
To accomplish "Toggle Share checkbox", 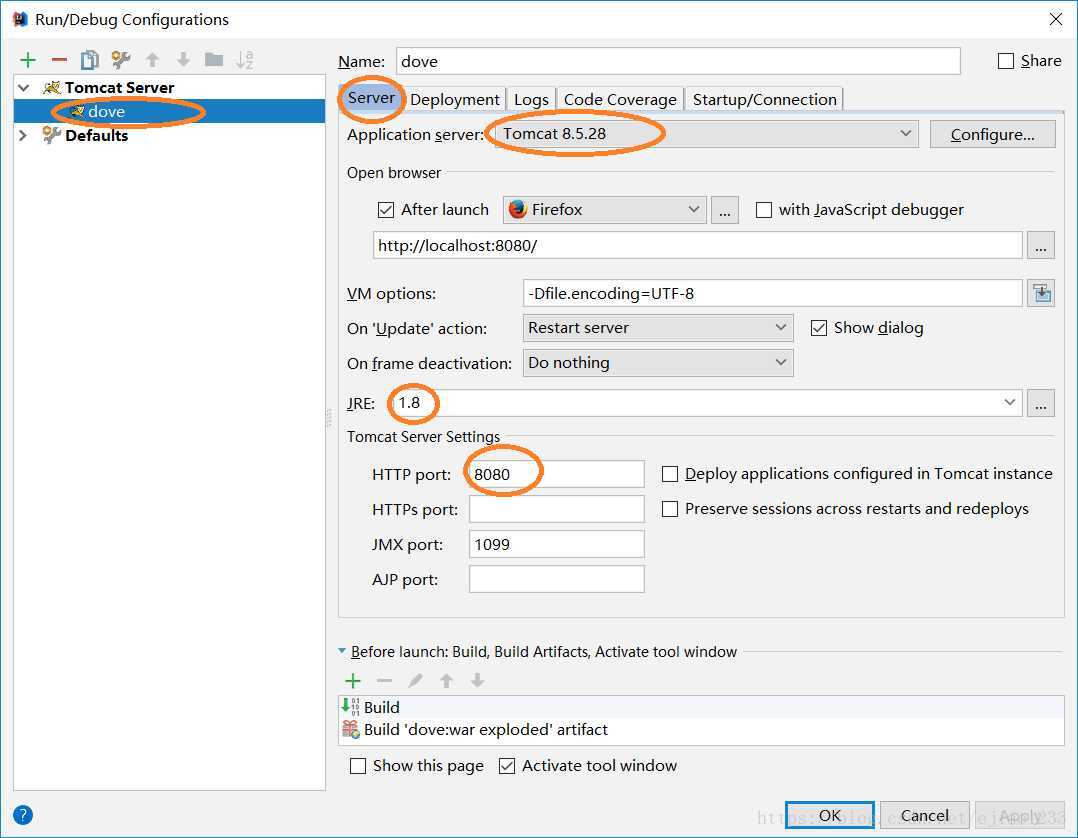I will (x=1006, y=61).
